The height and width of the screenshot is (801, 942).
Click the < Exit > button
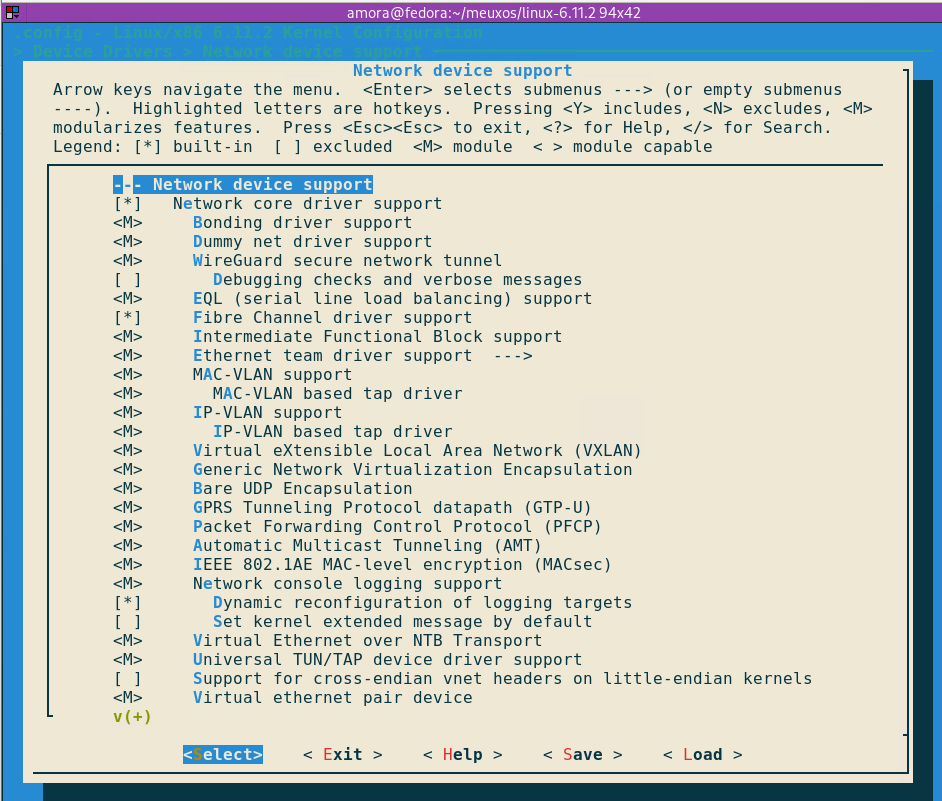pyautogui.click(x=343, y=755)
